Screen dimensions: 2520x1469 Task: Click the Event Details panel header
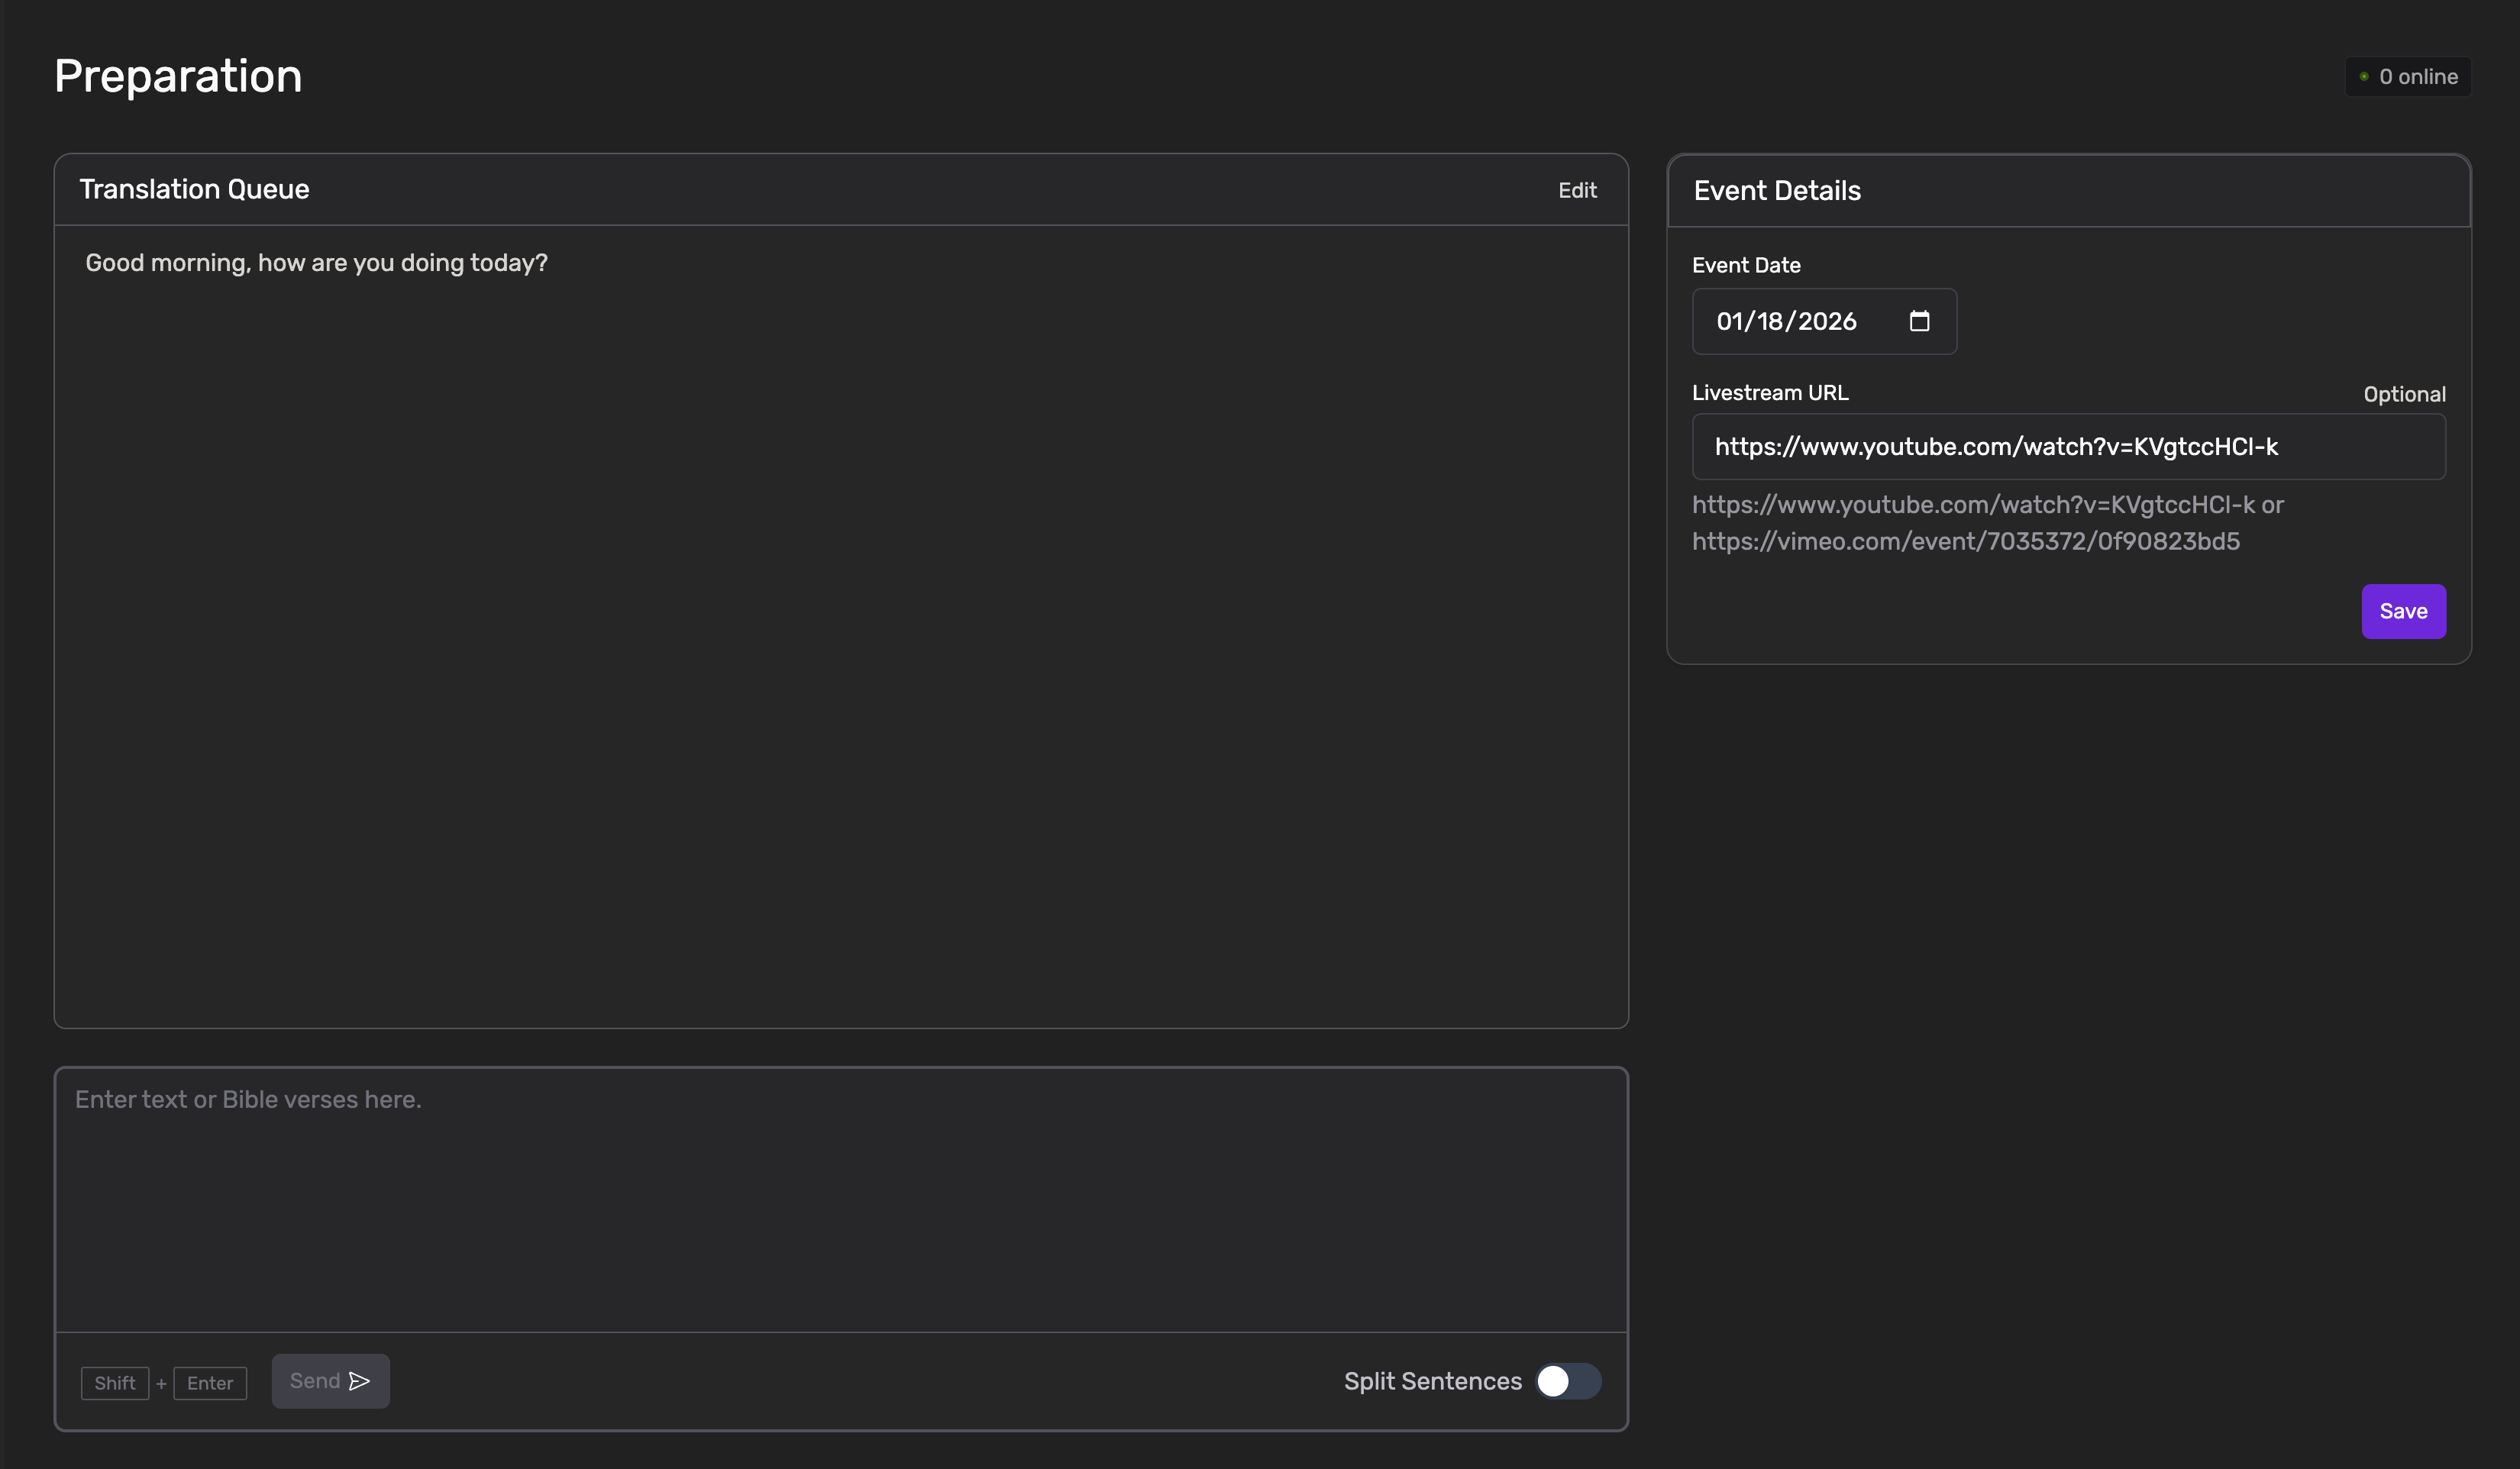point(1777,191)
